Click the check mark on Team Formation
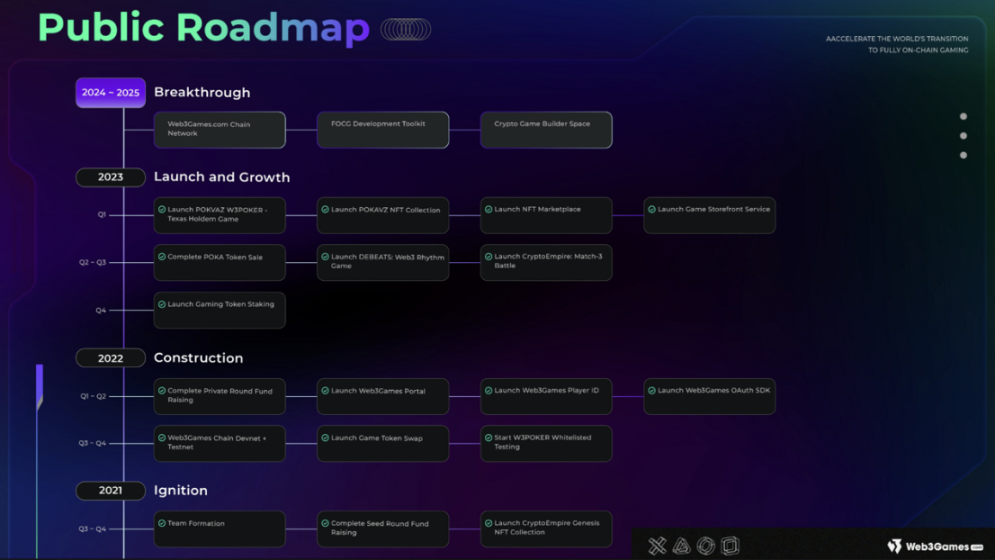 point(162,523)
